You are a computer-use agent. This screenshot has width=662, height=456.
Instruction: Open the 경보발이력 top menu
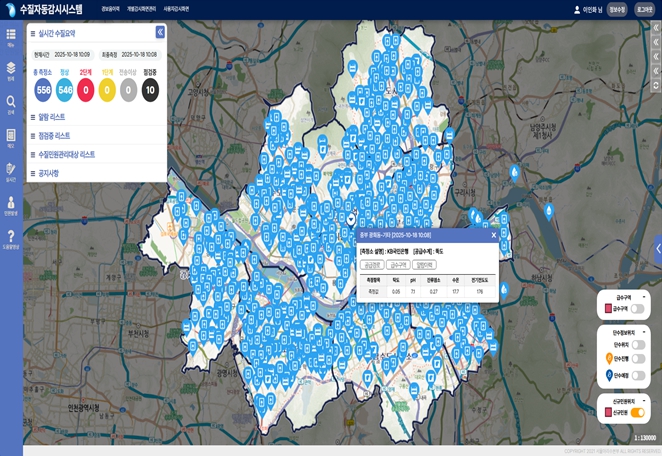pyautogui.click(x=110, y=9)
